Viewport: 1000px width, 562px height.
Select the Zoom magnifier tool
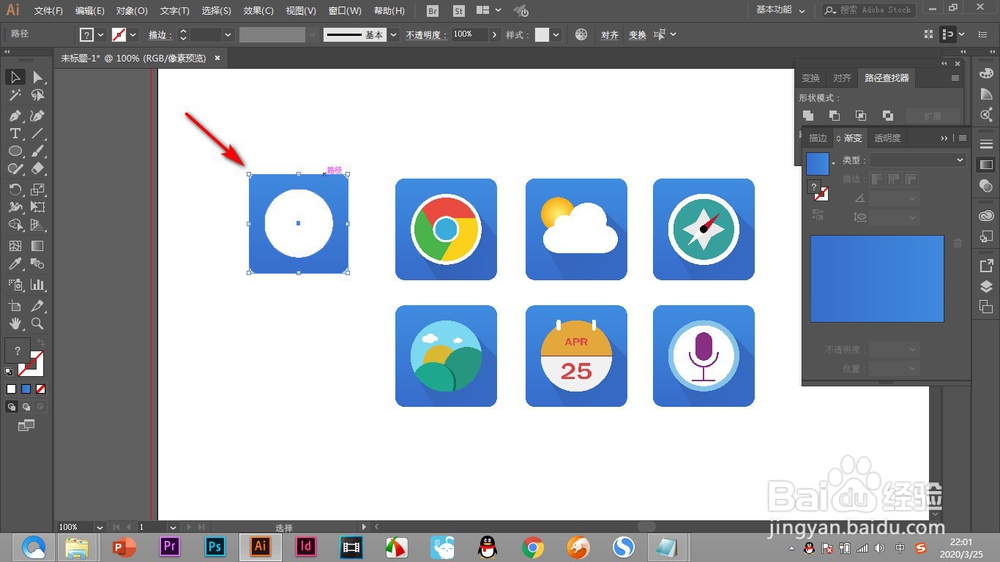click(38, 324)
